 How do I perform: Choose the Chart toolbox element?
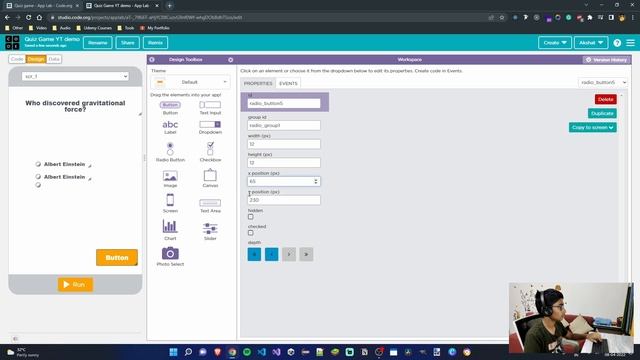(170, 230)
